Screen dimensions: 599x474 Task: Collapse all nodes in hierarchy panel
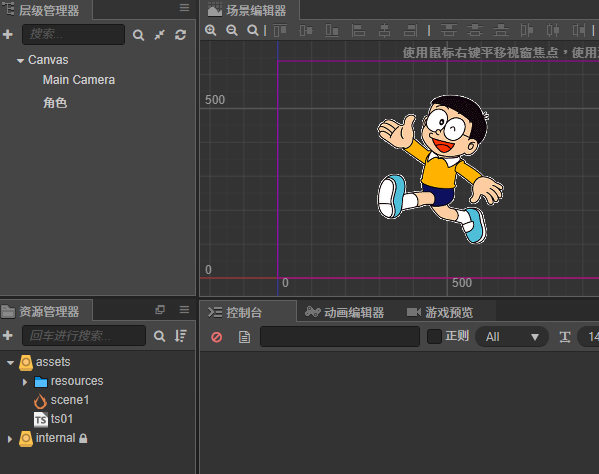click(159, 35)
